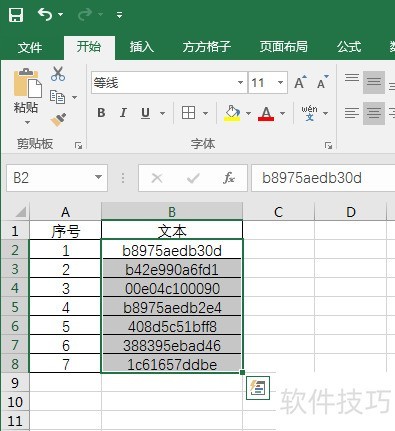The width and height of the screenshot is (395, 431).
Task: Open the Underline style dropdown arrow
Action: click(162, 113)
